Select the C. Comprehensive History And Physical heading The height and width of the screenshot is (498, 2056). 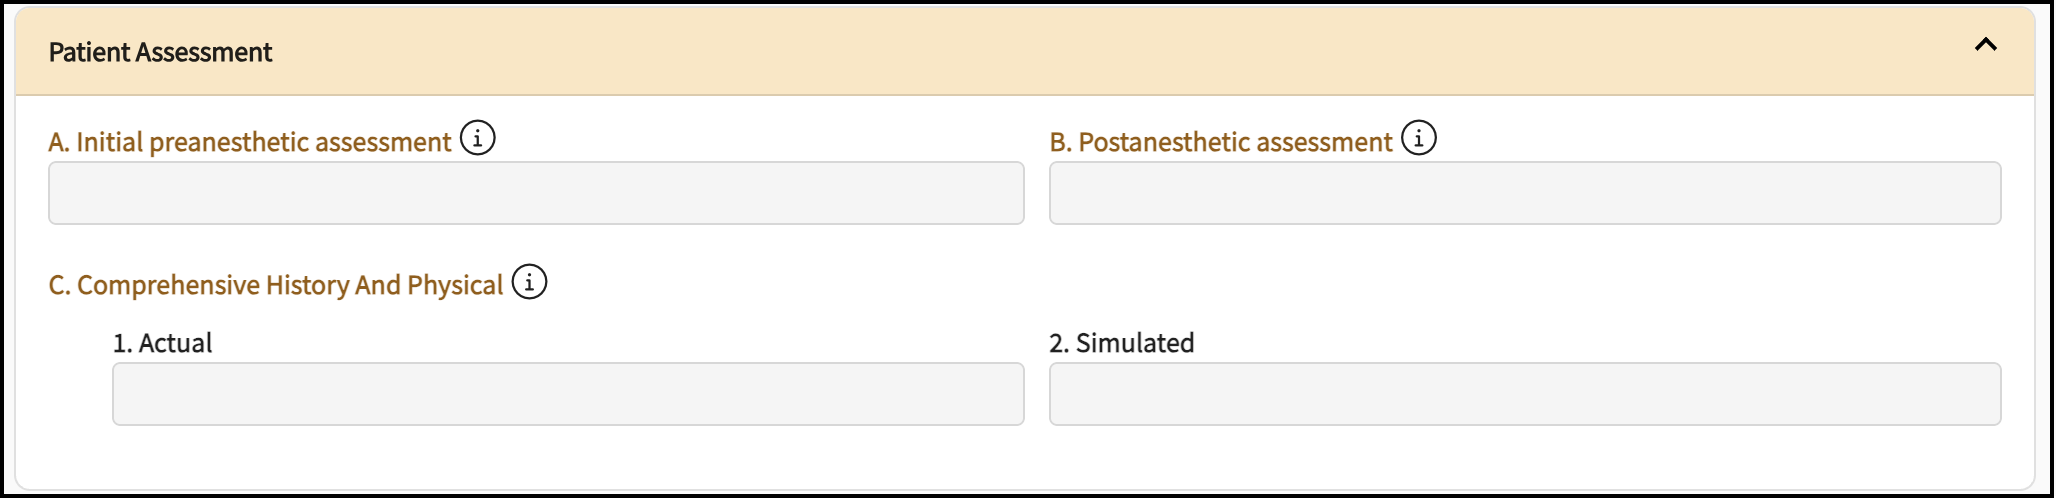[276, 285]
